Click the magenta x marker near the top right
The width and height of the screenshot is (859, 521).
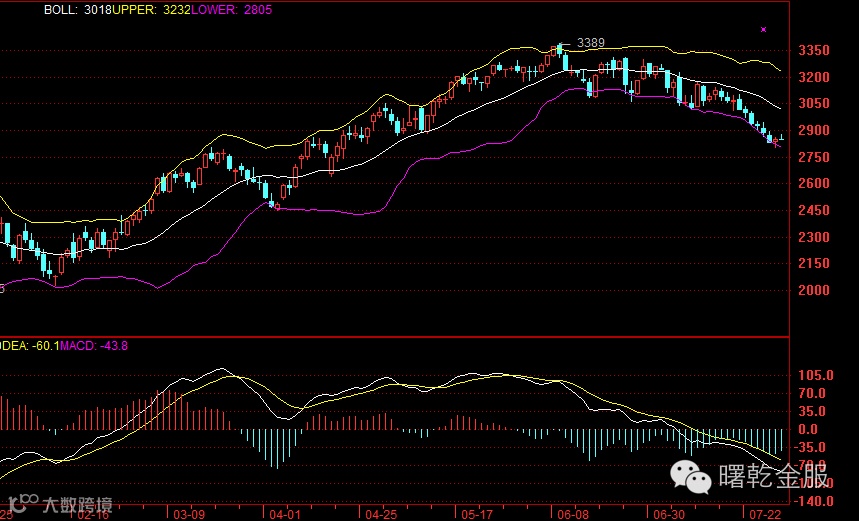coord(763,30)
